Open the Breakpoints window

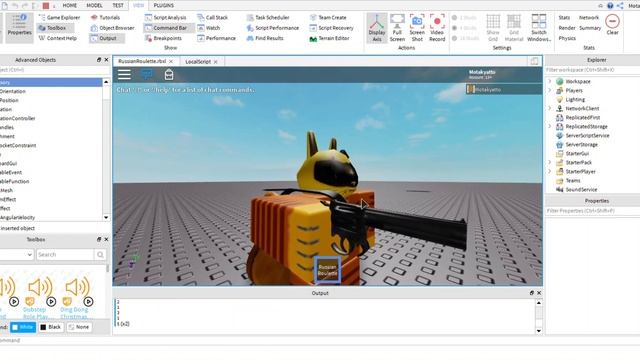(163, 38)
